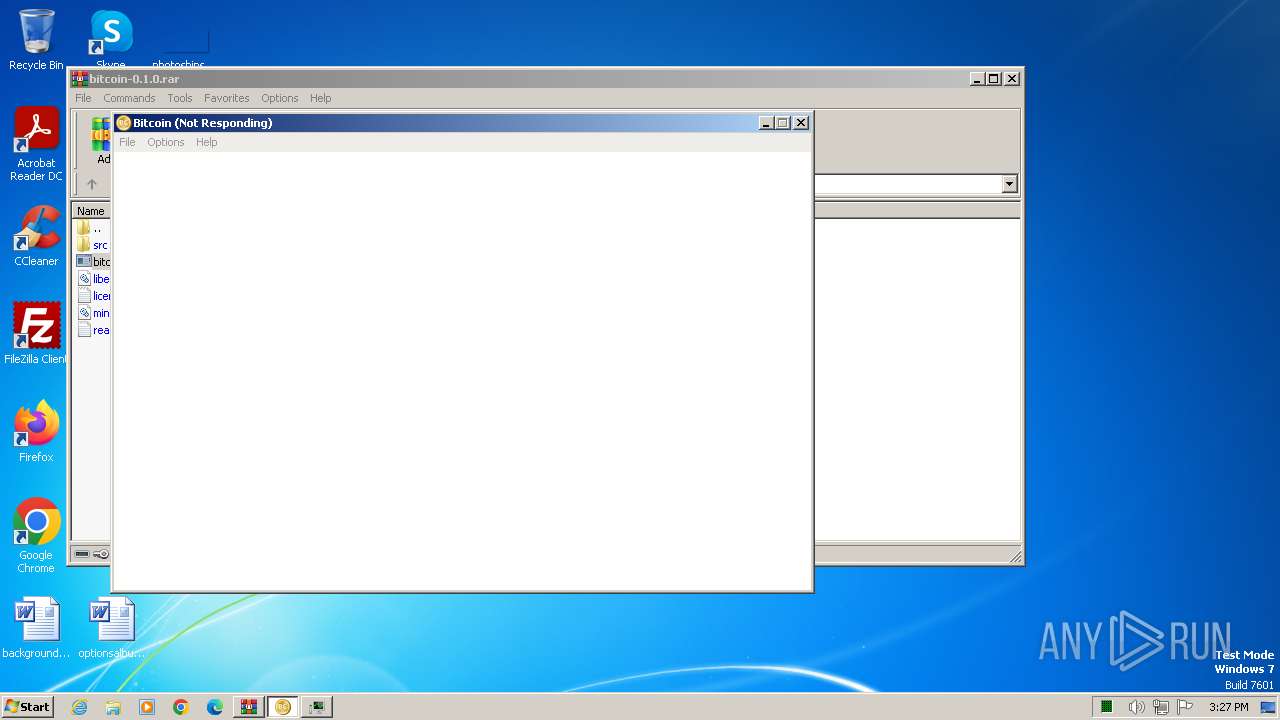Click the Bitcoin window title icon

pos(124,123)
